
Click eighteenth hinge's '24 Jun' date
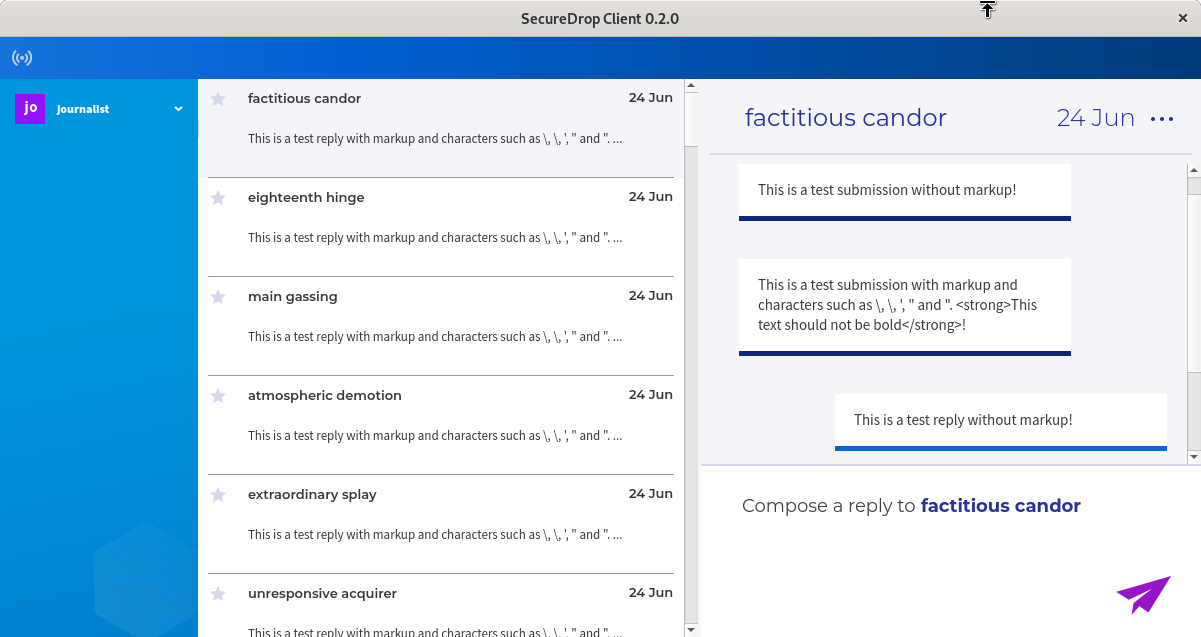(650, 197)
